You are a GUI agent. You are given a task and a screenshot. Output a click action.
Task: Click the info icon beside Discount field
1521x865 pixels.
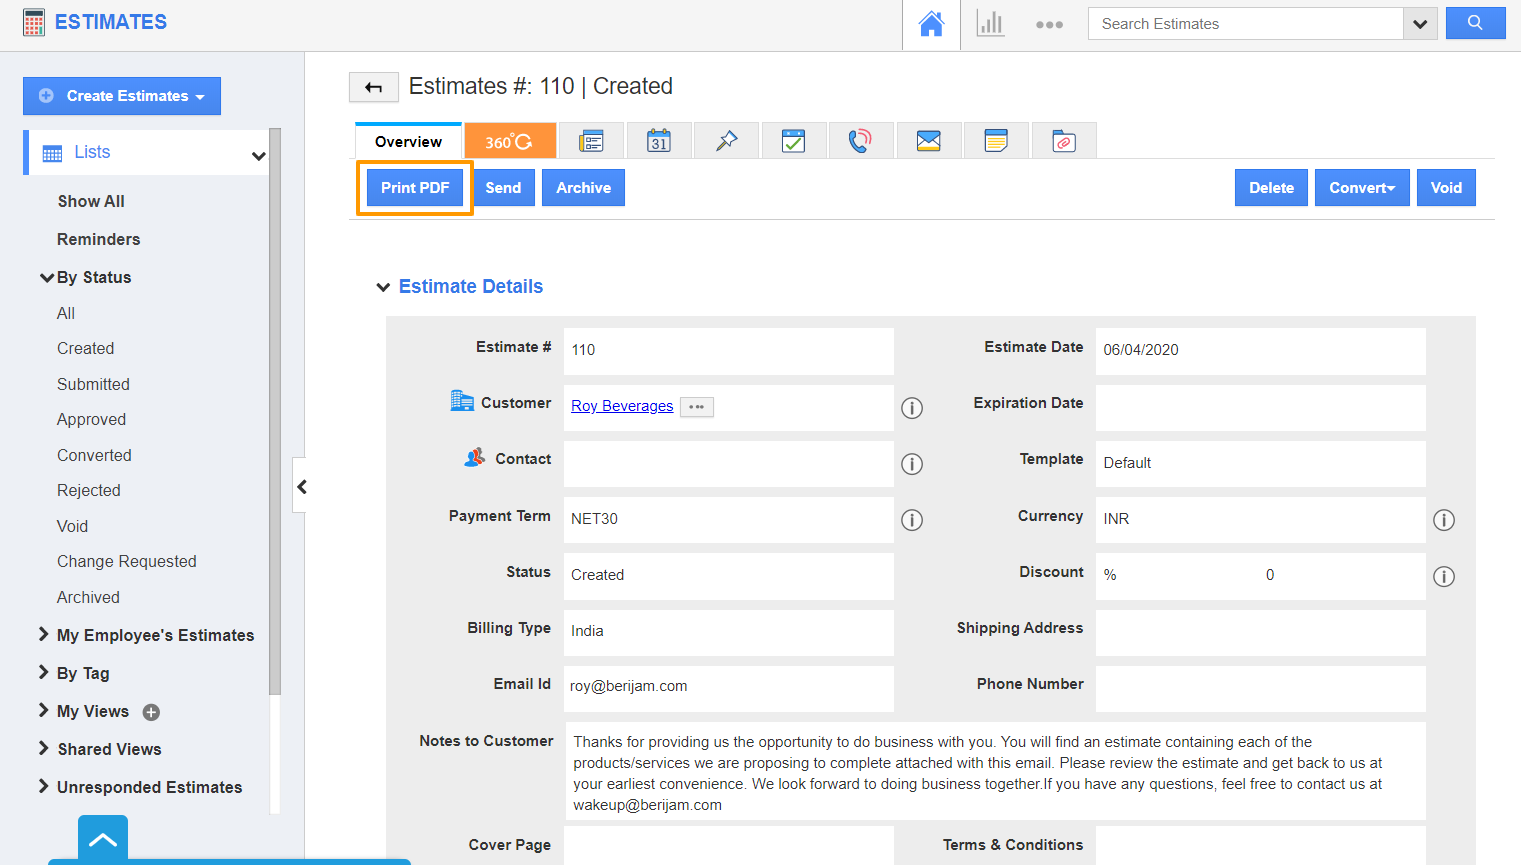[1444, 576]
